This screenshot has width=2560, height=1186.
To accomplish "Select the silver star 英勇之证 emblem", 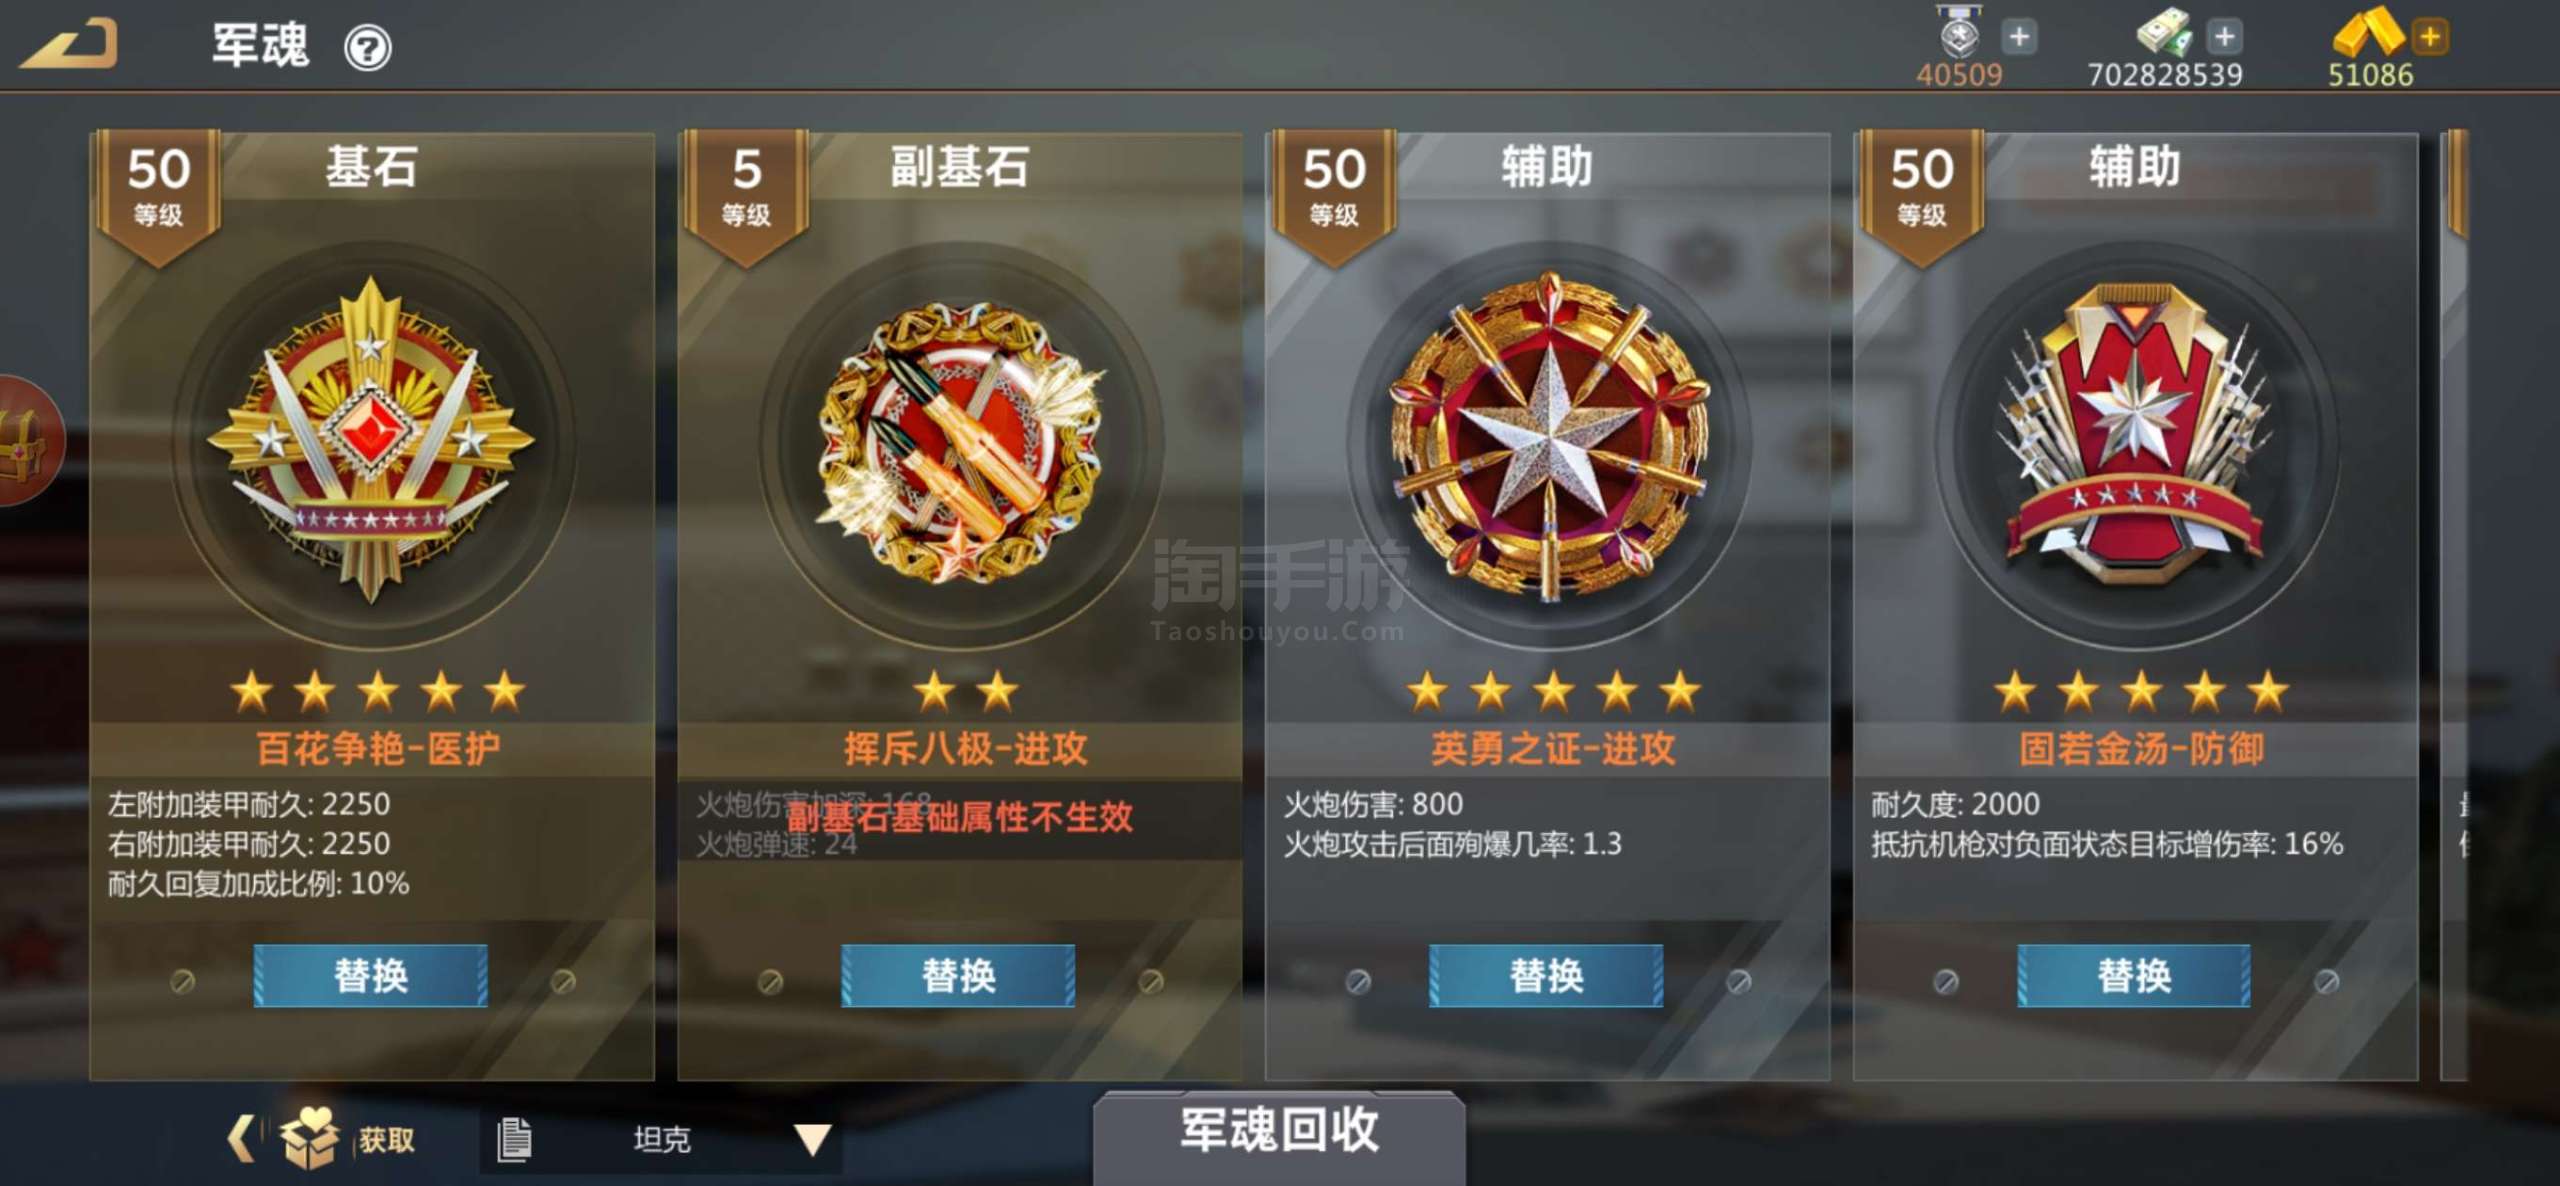I will 1549,438.
